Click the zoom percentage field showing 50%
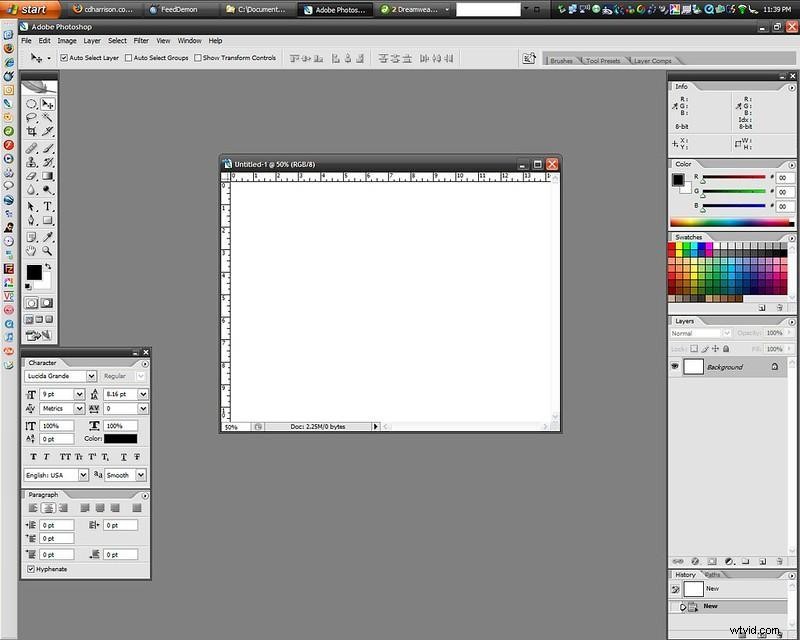This screenshot has height=640, width=800. 231,426
